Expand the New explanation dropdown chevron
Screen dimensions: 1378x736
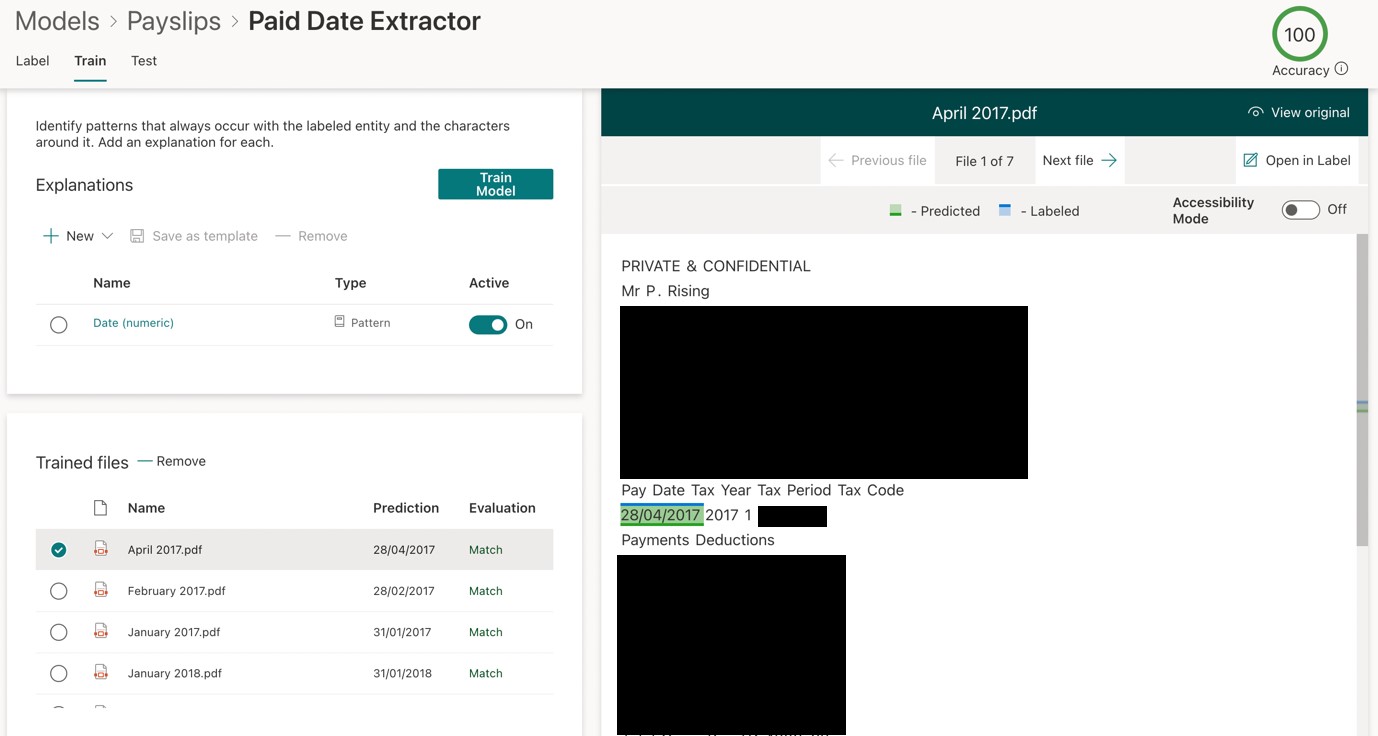click(x=106, y=236)
